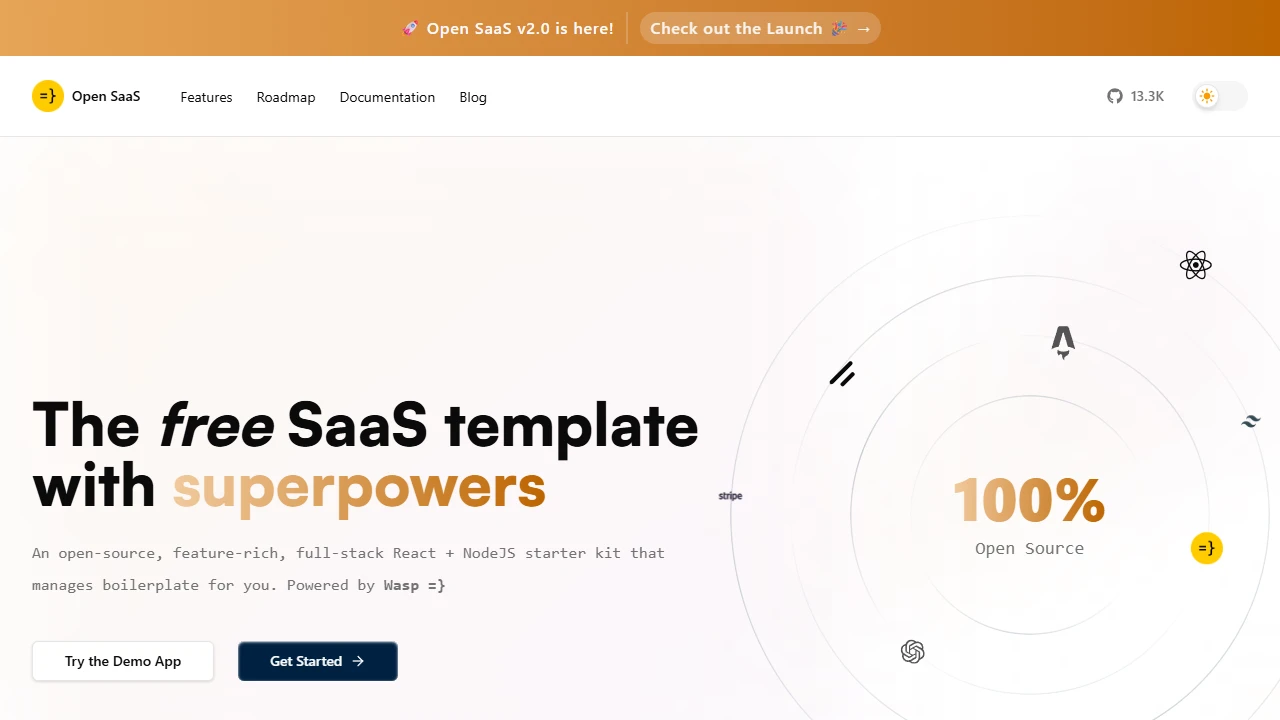The image size is (1280, 720).
Task: Open the Blog page
Action: tap(472, 97)
